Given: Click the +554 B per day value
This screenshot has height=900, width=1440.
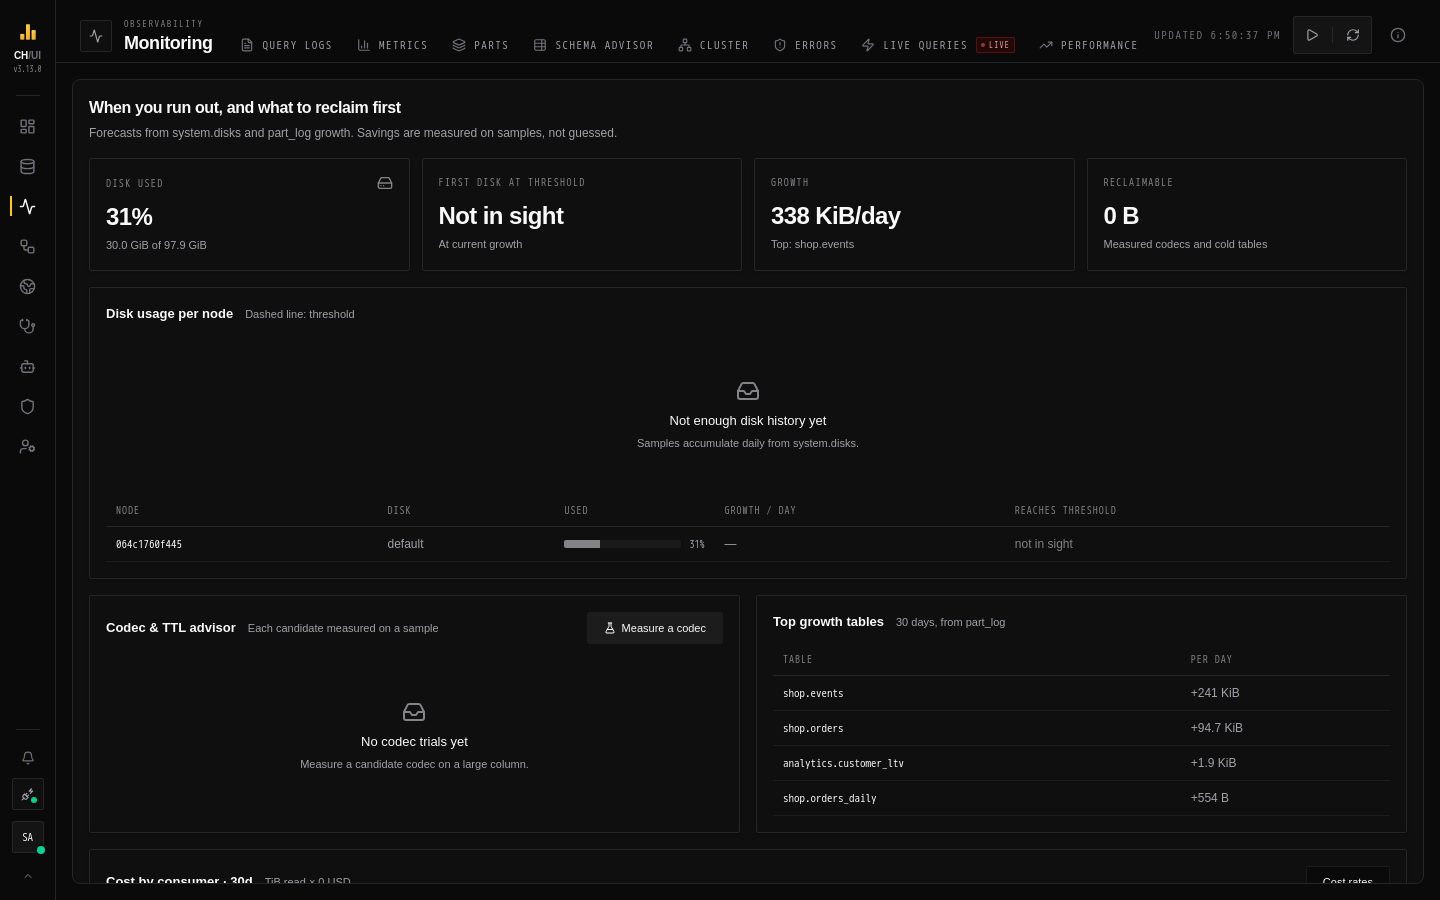Looking at the screenshot, I should [1209, 798].
